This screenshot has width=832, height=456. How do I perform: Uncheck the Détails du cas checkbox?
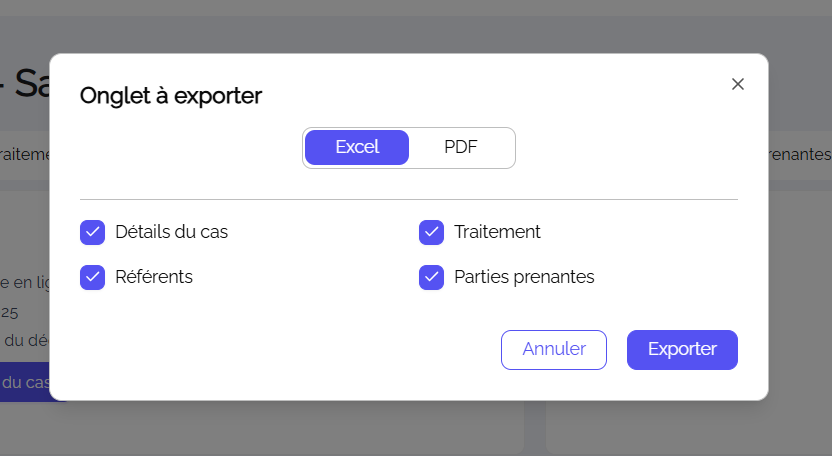[93, 232]
